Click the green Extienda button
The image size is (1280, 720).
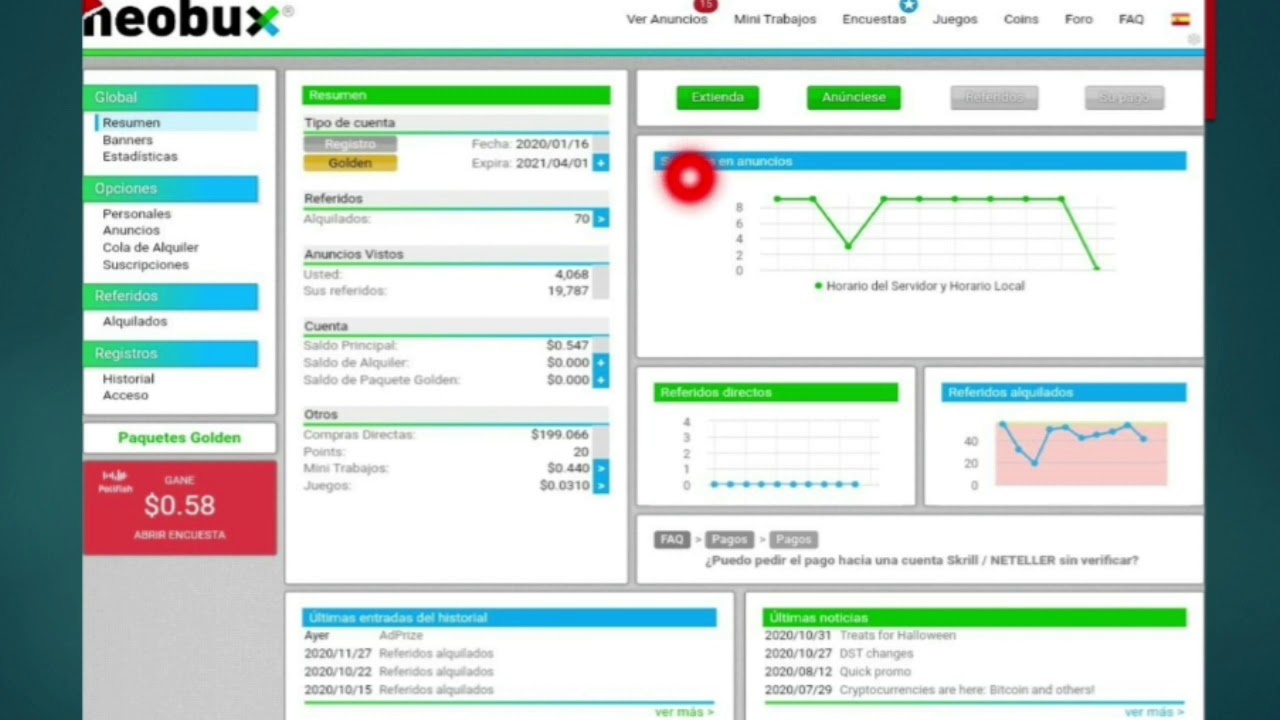pyautogui.click(x=717, y=97)
